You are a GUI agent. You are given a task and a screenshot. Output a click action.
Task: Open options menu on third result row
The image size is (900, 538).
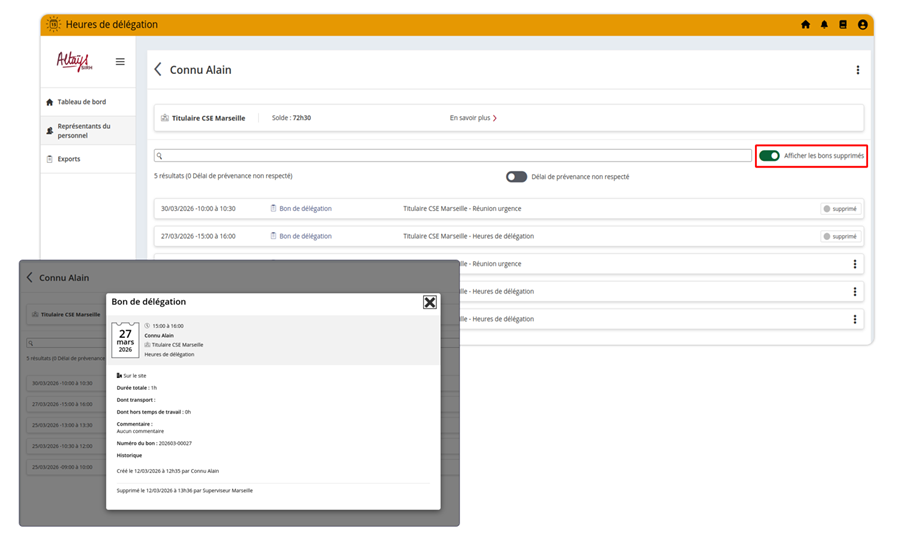(x=854, y=264)
